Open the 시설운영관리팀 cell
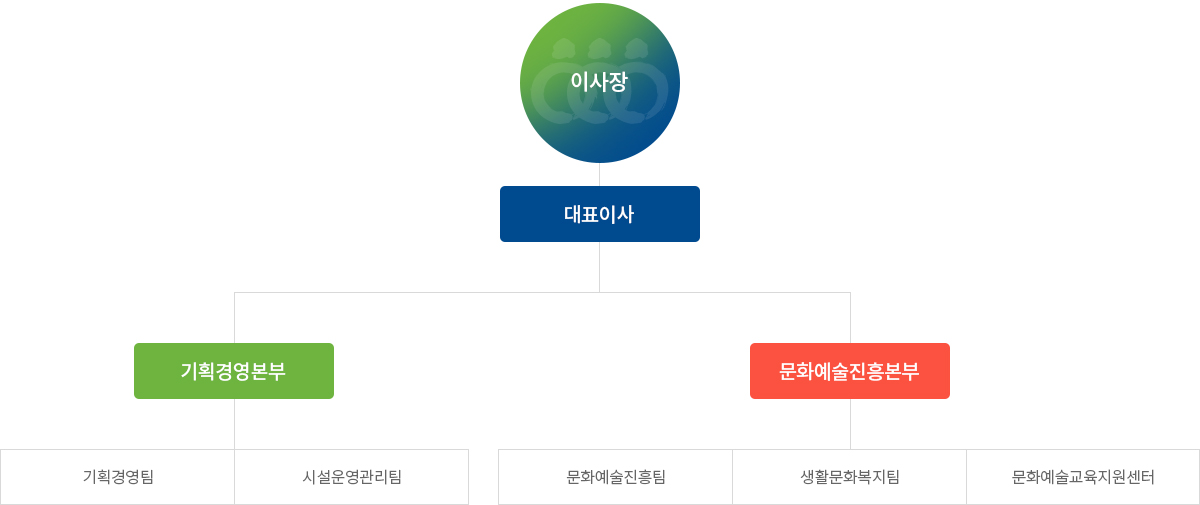This screenshot has height=505, width=1200. point(352,477)
